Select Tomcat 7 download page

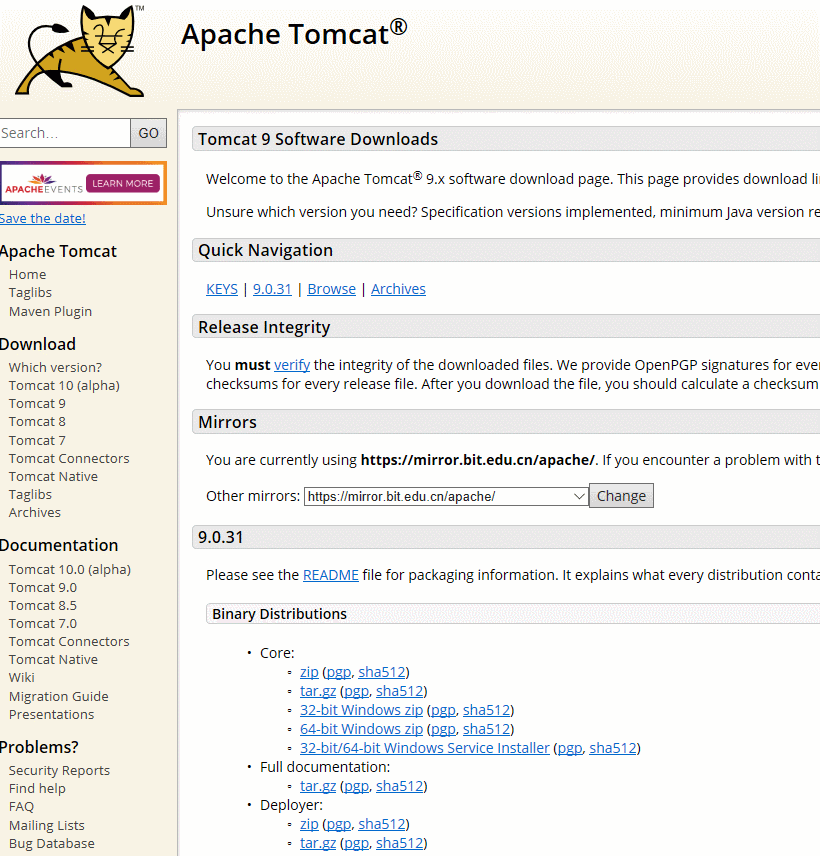pyautogui.click(x=37, y=440)
